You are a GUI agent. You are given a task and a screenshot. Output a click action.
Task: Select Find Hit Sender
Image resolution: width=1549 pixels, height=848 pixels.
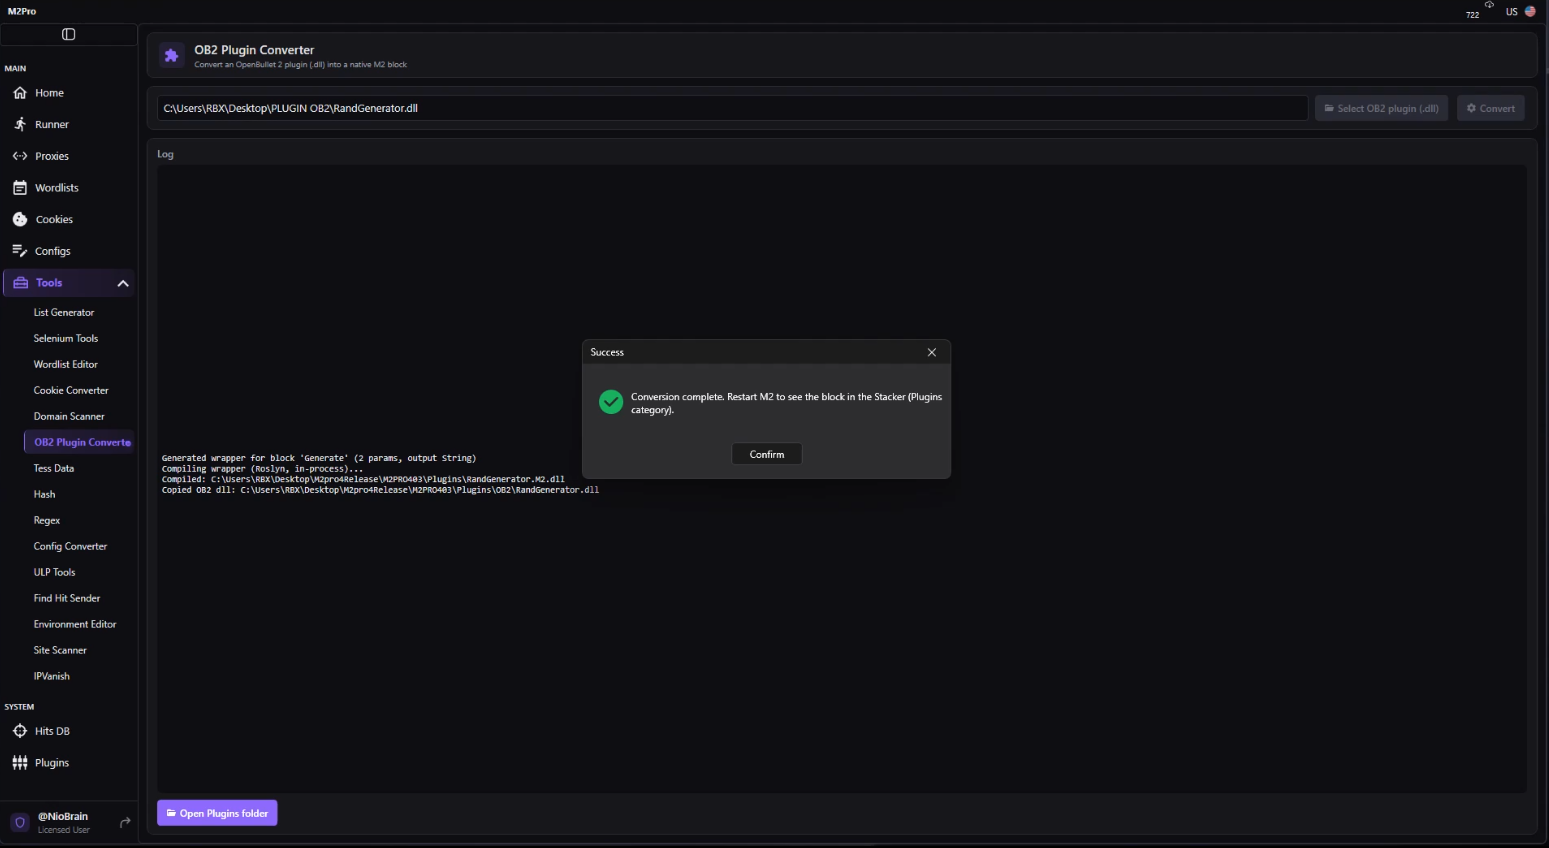[x=67, y=599]
